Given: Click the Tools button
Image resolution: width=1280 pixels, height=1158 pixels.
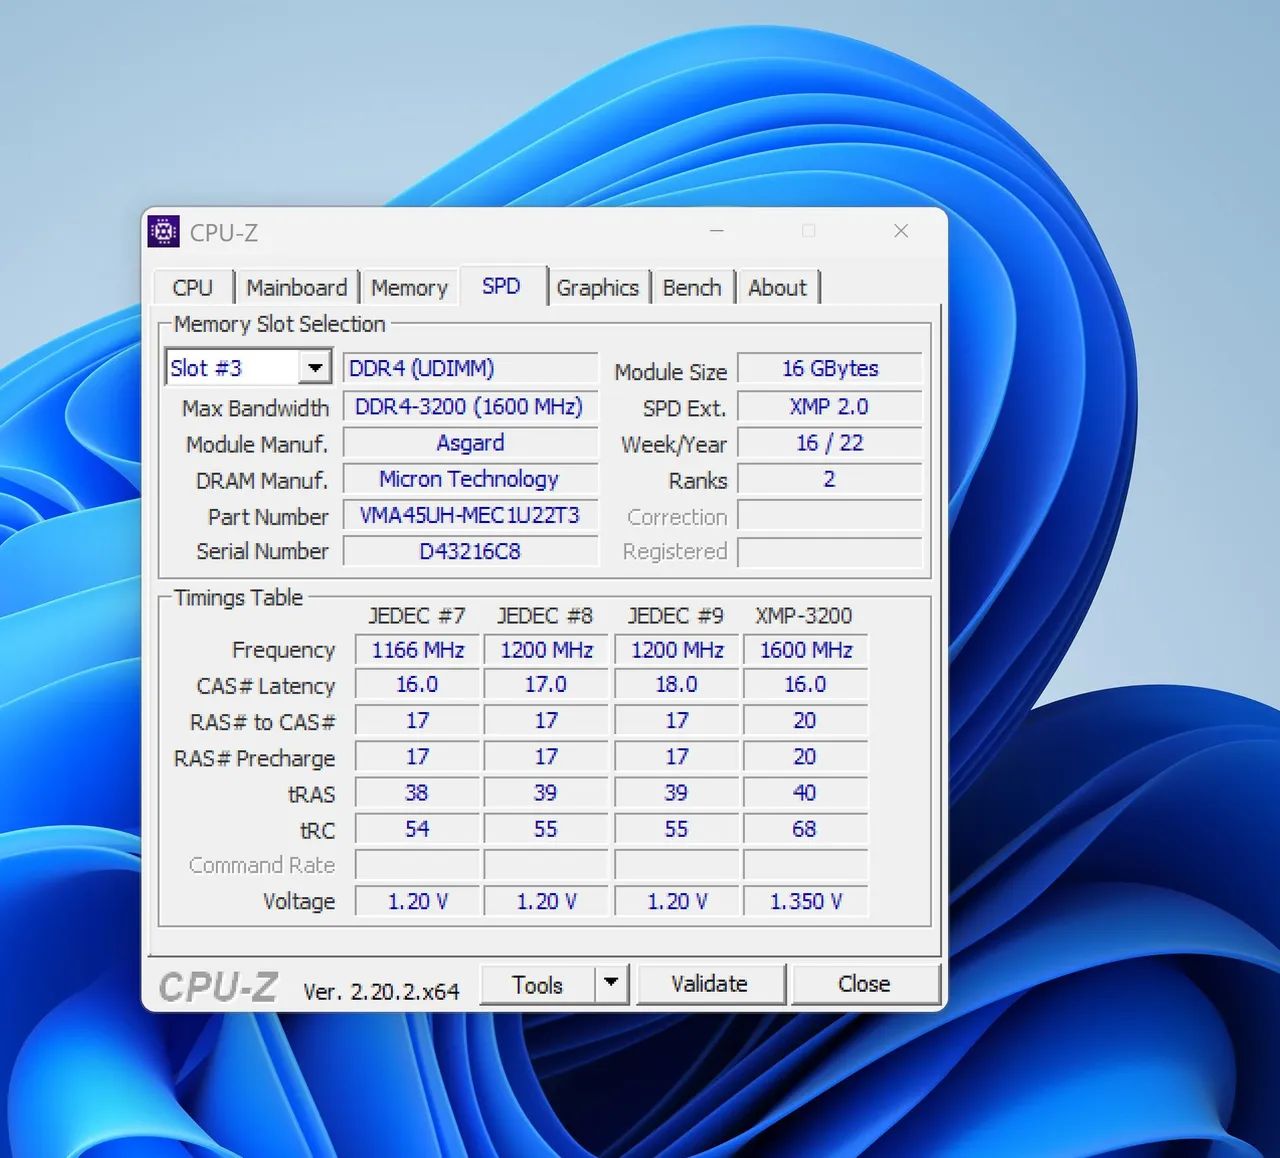Looking at the screenshot, I should pyautogui.click(x=538, y=984).
